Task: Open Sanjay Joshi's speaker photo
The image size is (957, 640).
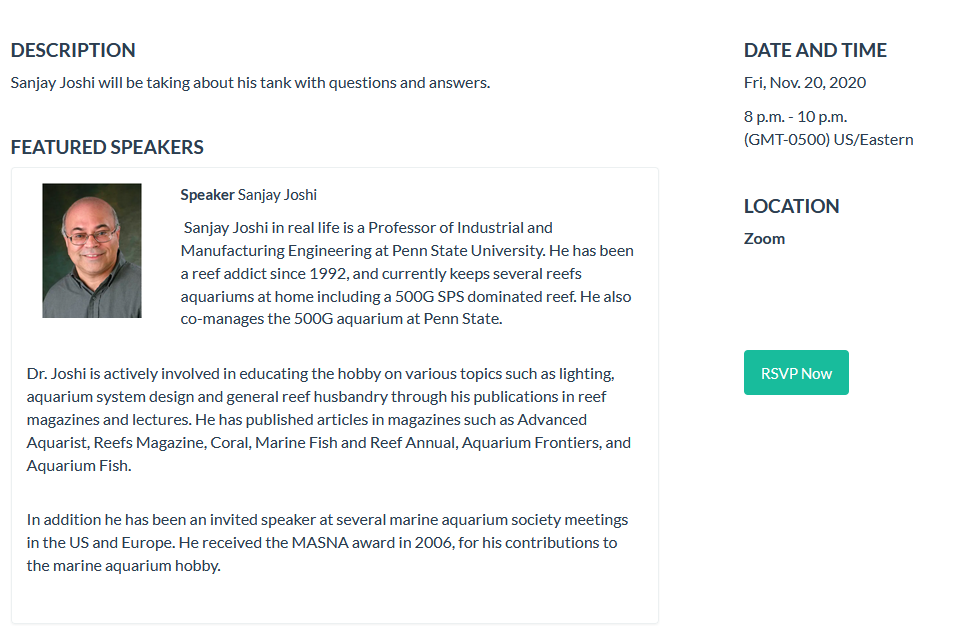Action: (x=92, y=251)
